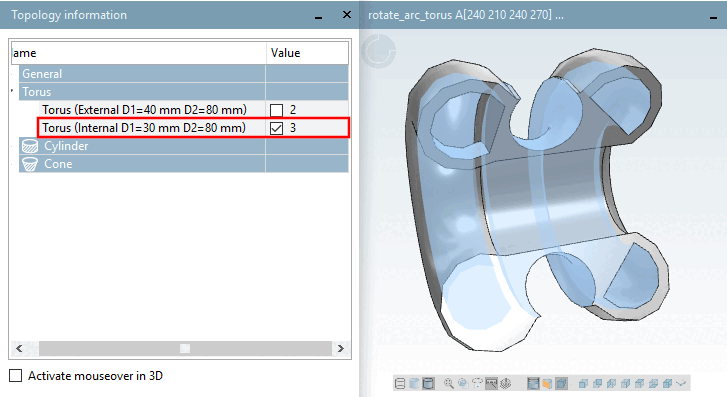Expand the General group
Image resolution: width=727 pixels, height=397 pixels.
13,74
